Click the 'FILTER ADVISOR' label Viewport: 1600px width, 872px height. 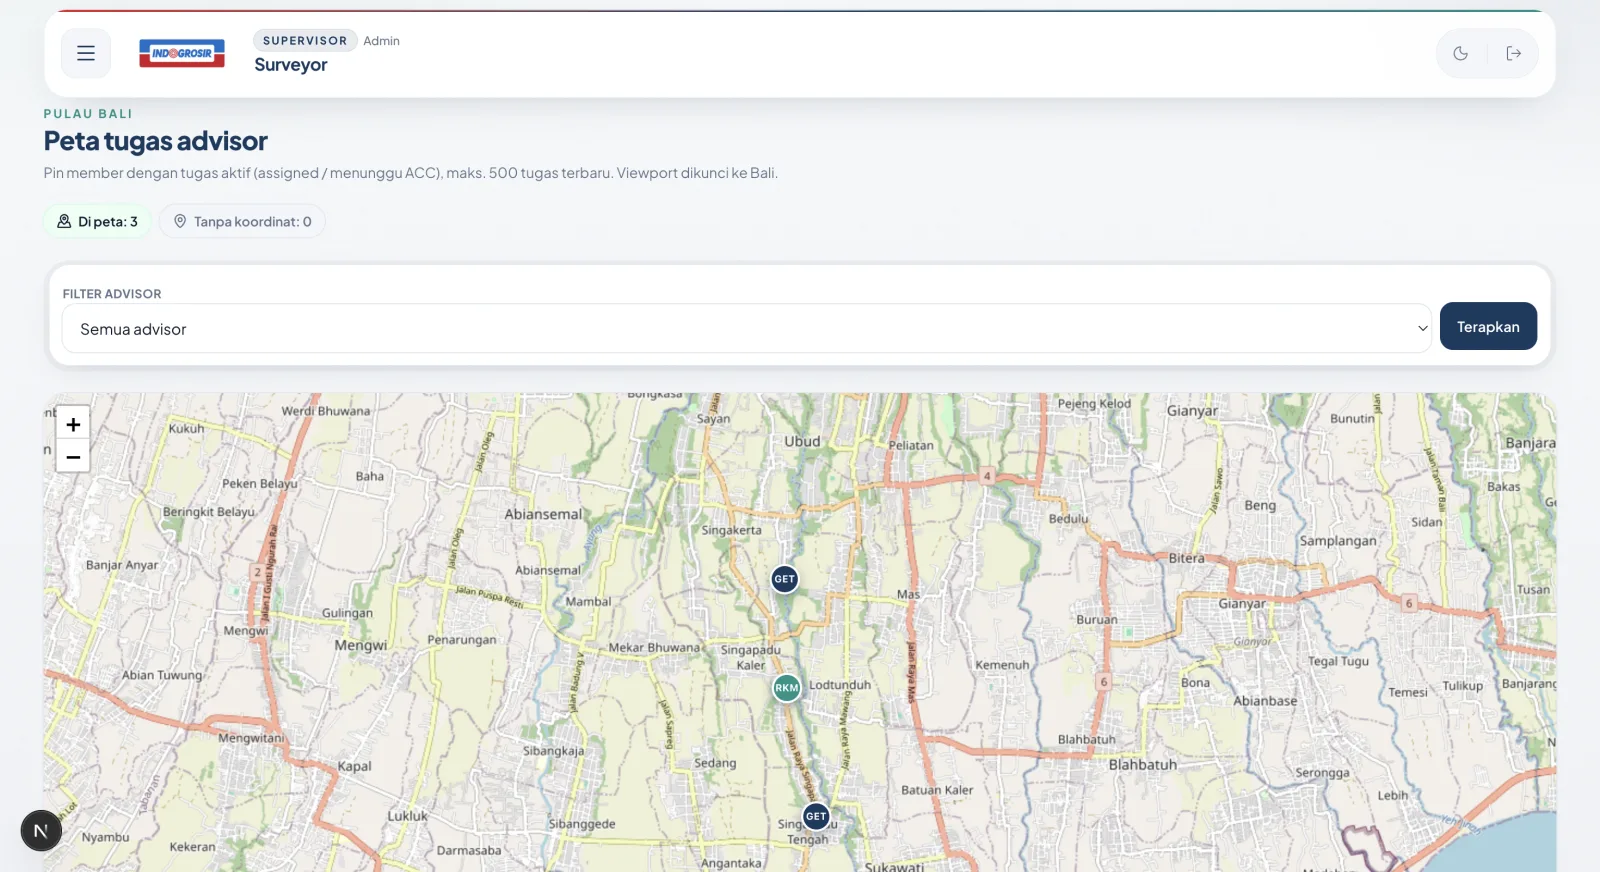point(112,294)
